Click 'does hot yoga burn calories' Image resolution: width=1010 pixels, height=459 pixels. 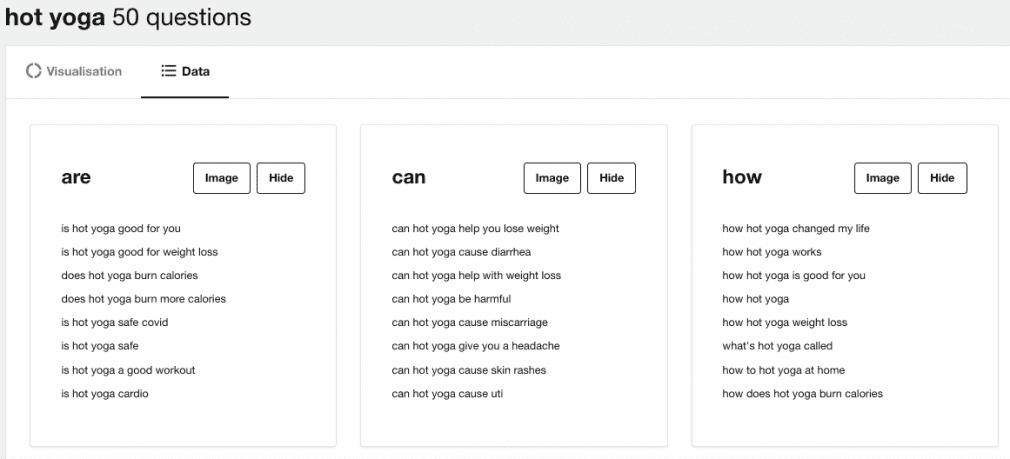[x=129, y=276]
